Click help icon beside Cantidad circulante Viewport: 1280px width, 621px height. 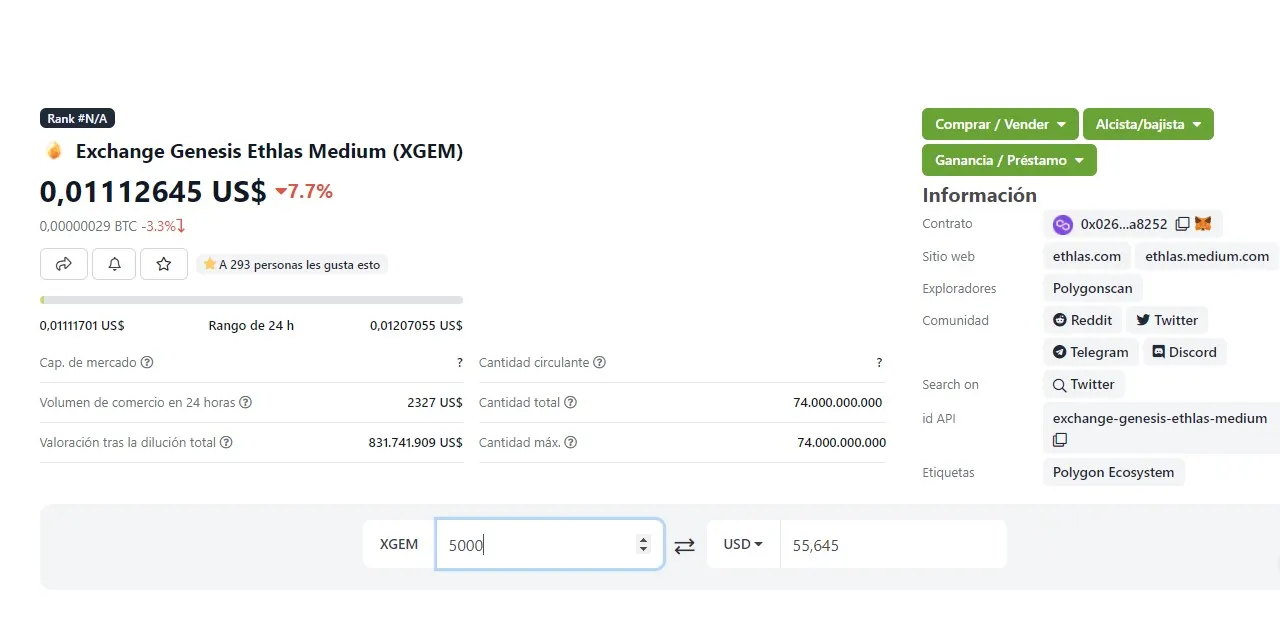click(600, 363)
